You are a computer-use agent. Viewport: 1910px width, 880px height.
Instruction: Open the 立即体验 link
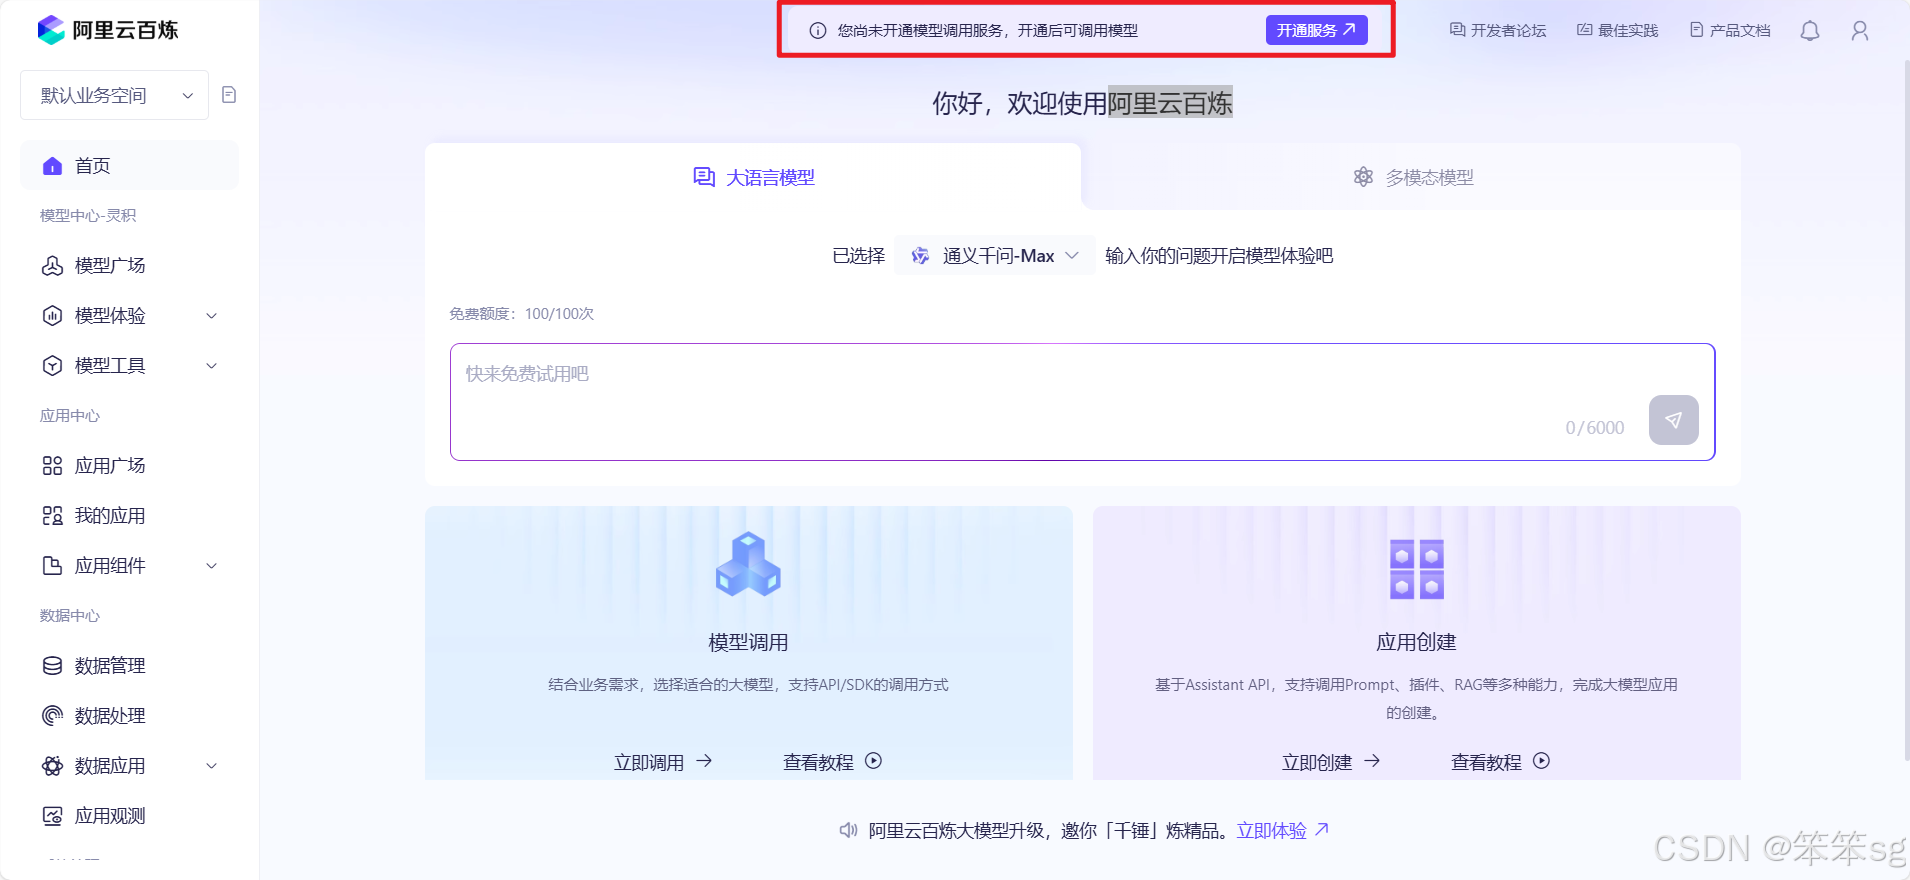pyautogui.click(x=1282, y=830)
